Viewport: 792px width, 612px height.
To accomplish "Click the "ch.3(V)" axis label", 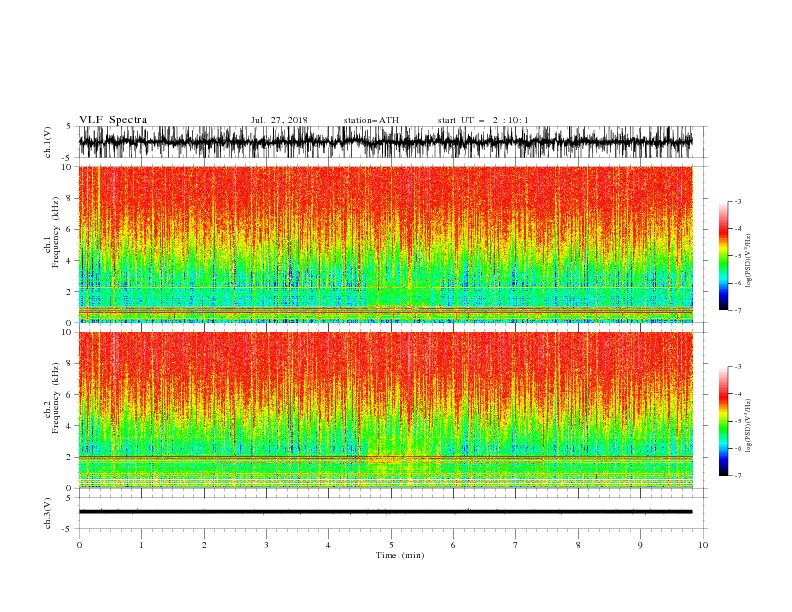I will pyautogui.click(x=48, y=513).
